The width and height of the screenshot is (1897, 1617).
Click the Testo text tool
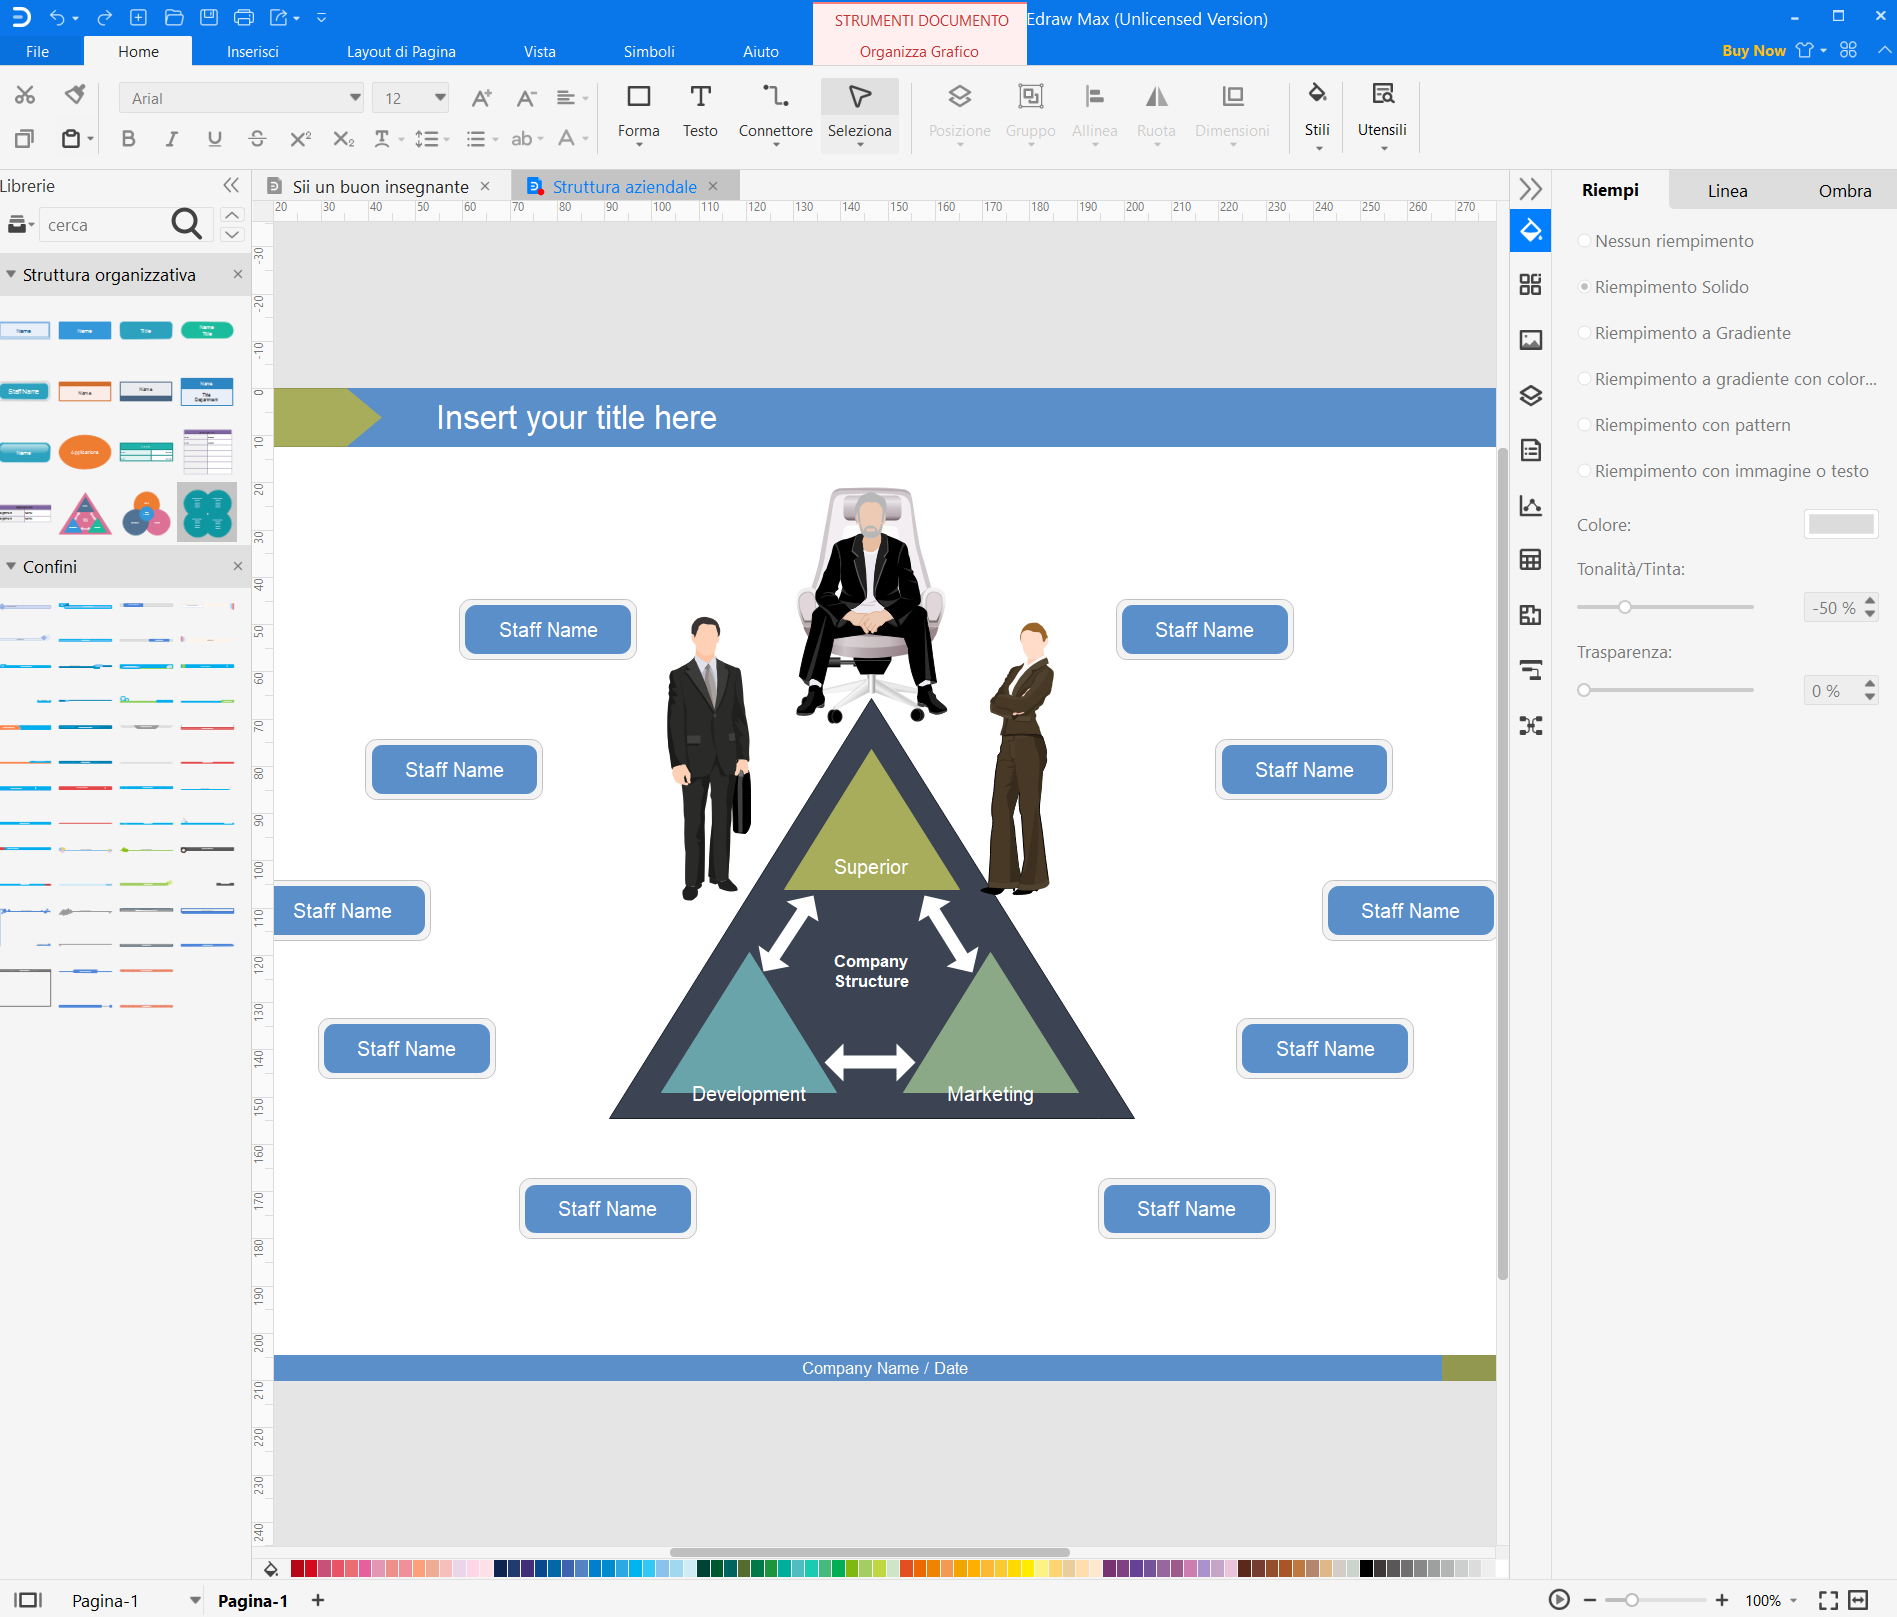(700, 110)
